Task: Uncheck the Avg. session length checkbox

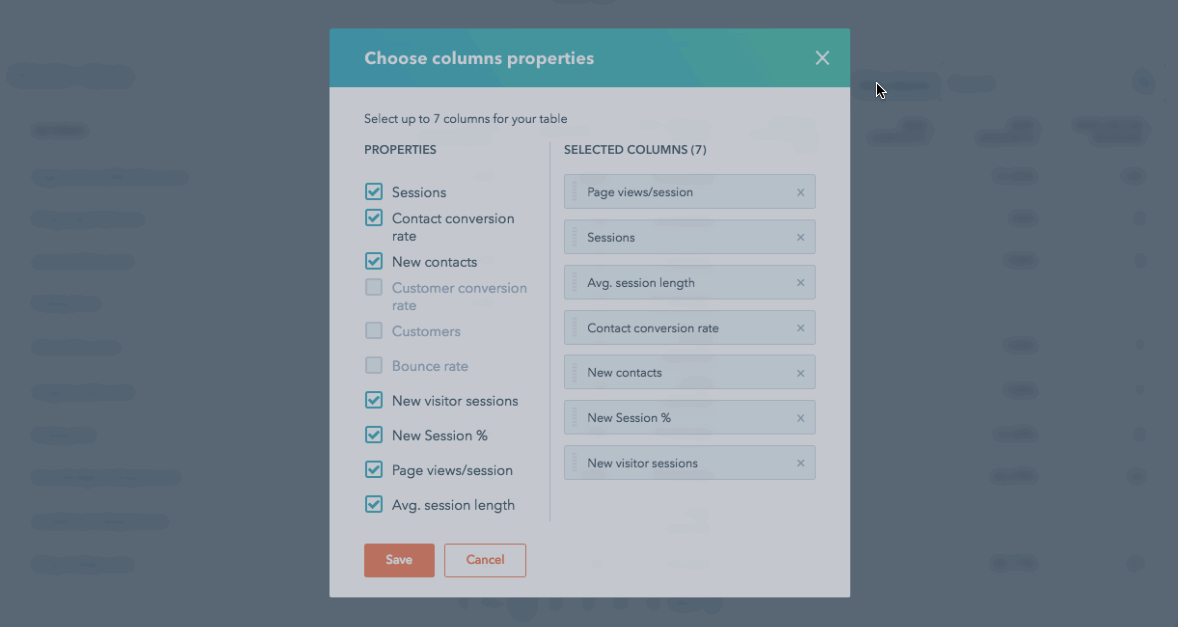Action: (x=374, y=504)
